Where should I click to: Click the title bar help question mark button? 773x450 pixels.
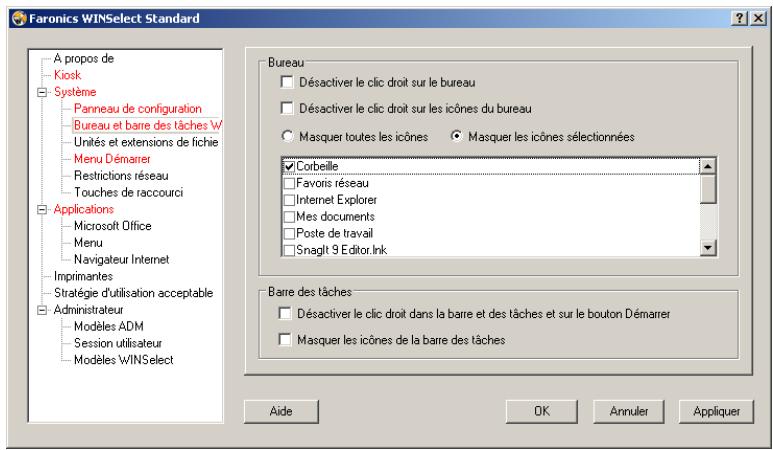click(739, 19)
